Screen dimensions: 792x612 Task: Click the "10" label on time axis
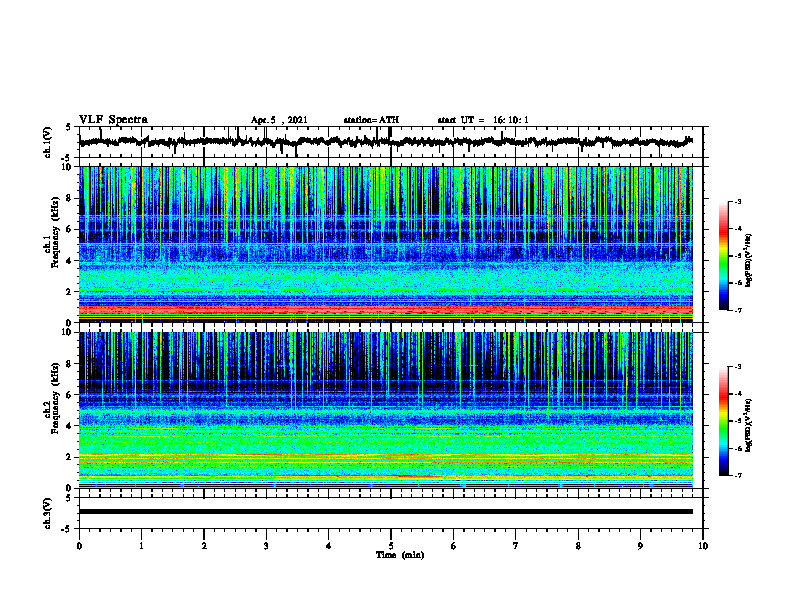click(x=703, y=546)
